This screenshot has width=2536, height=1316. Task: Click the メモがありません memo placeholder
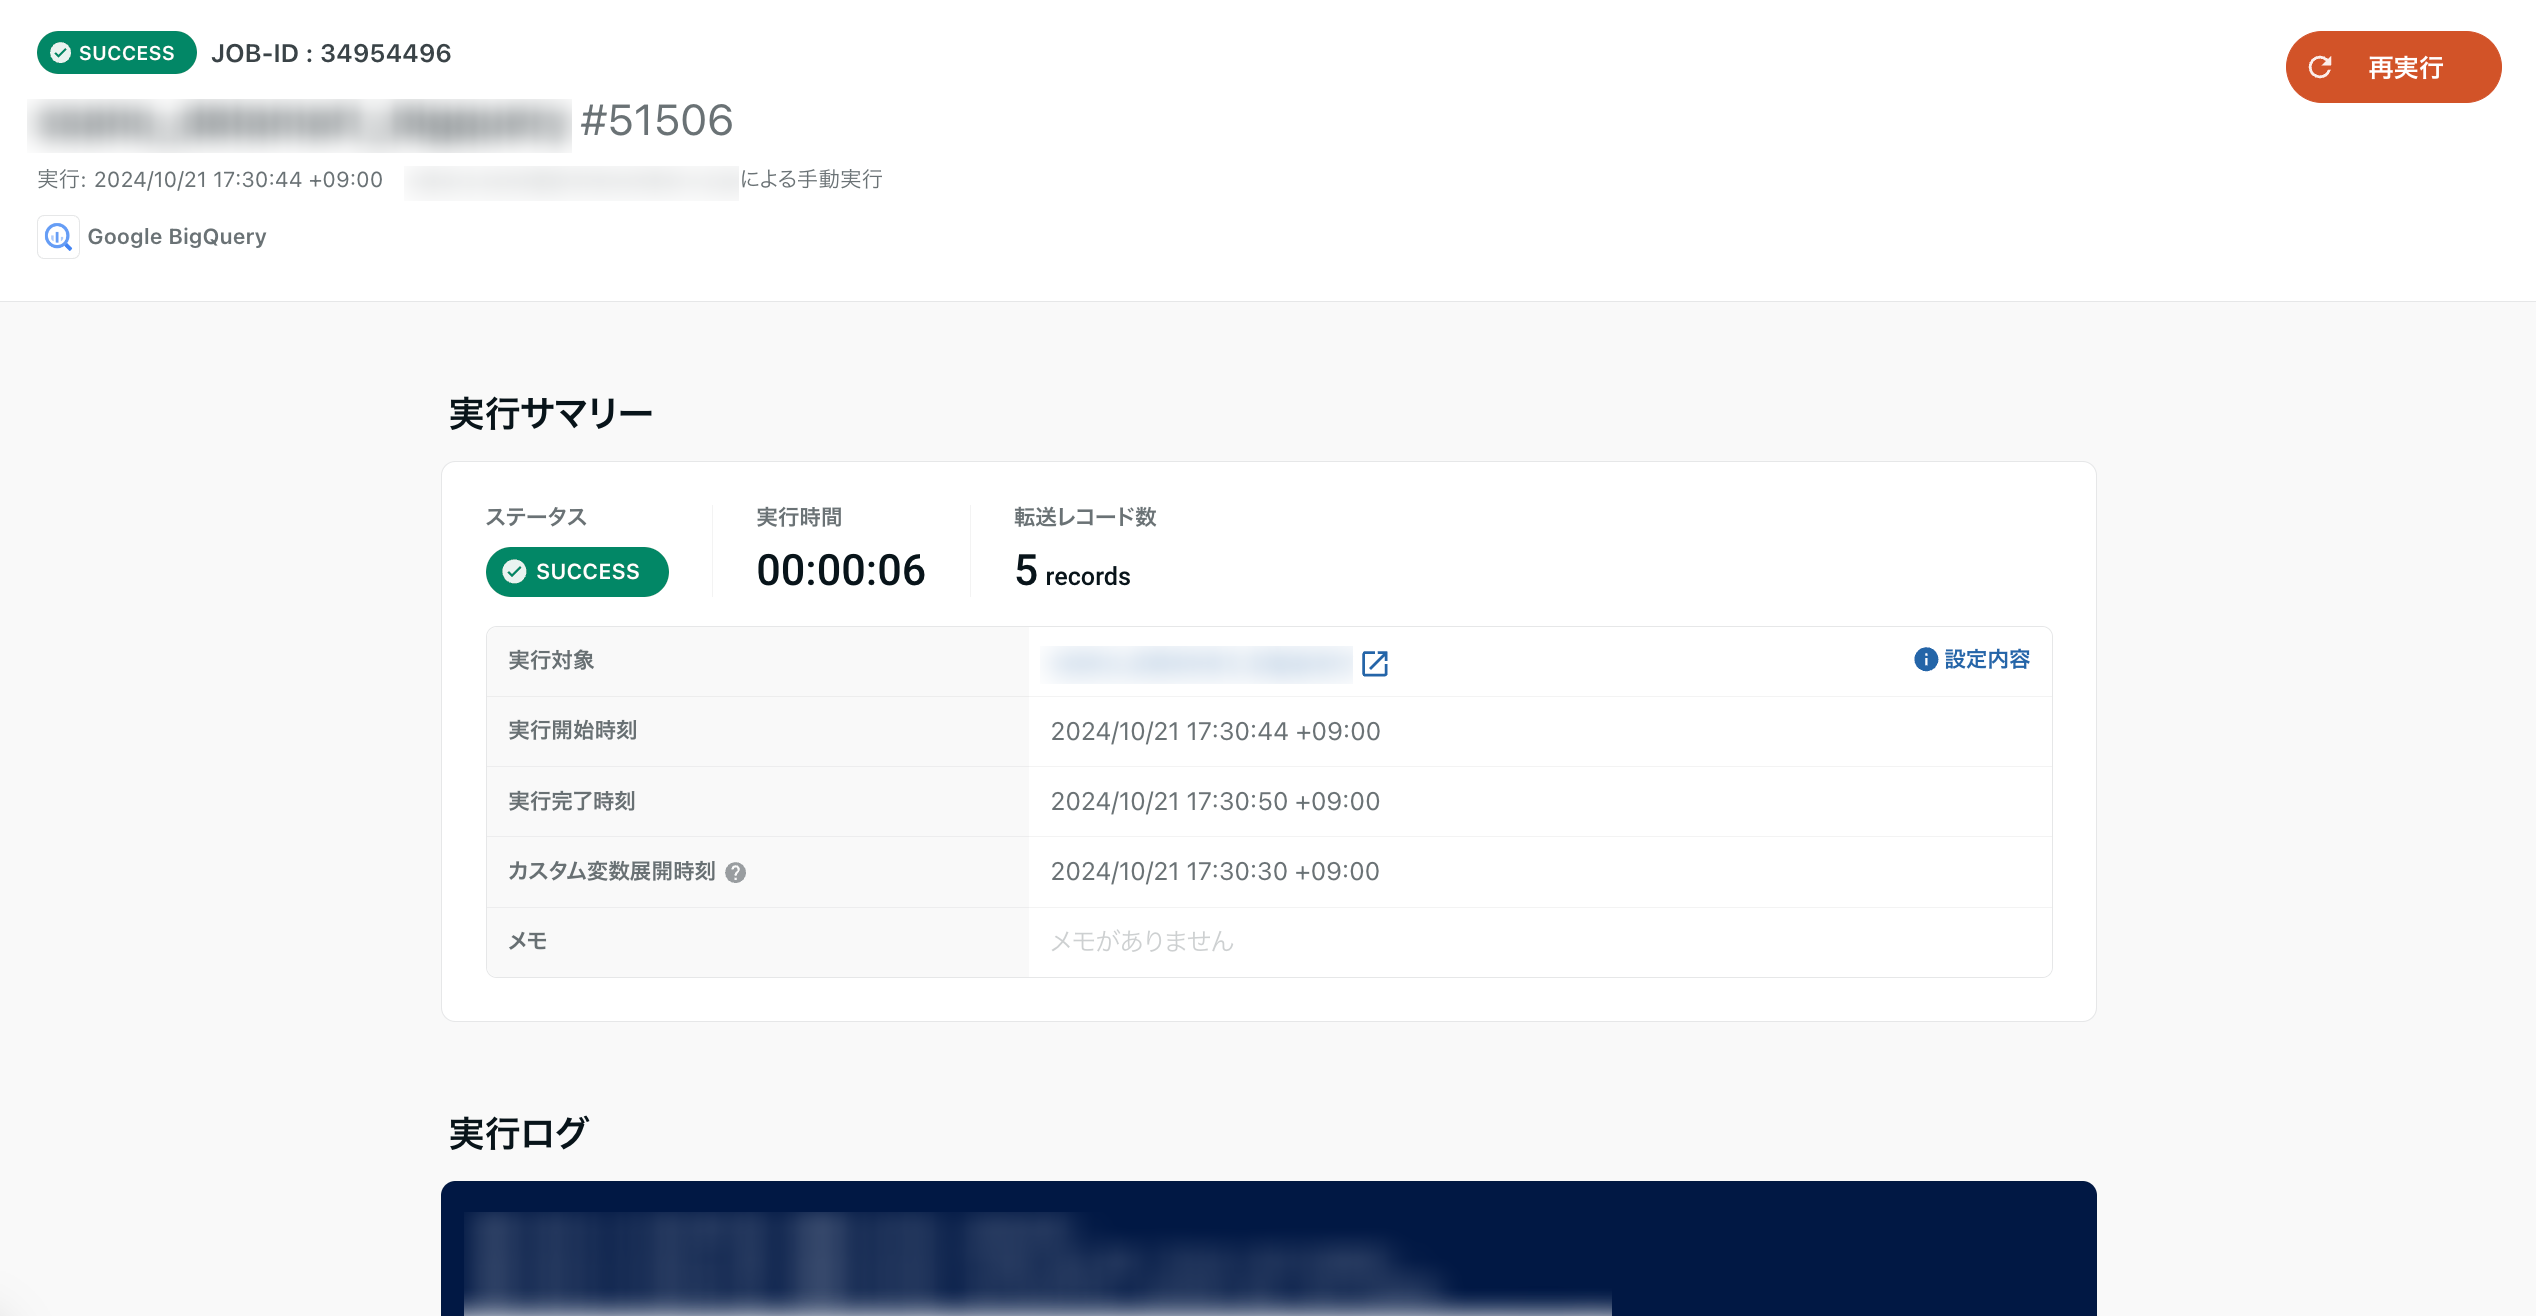pos(1142,942)
